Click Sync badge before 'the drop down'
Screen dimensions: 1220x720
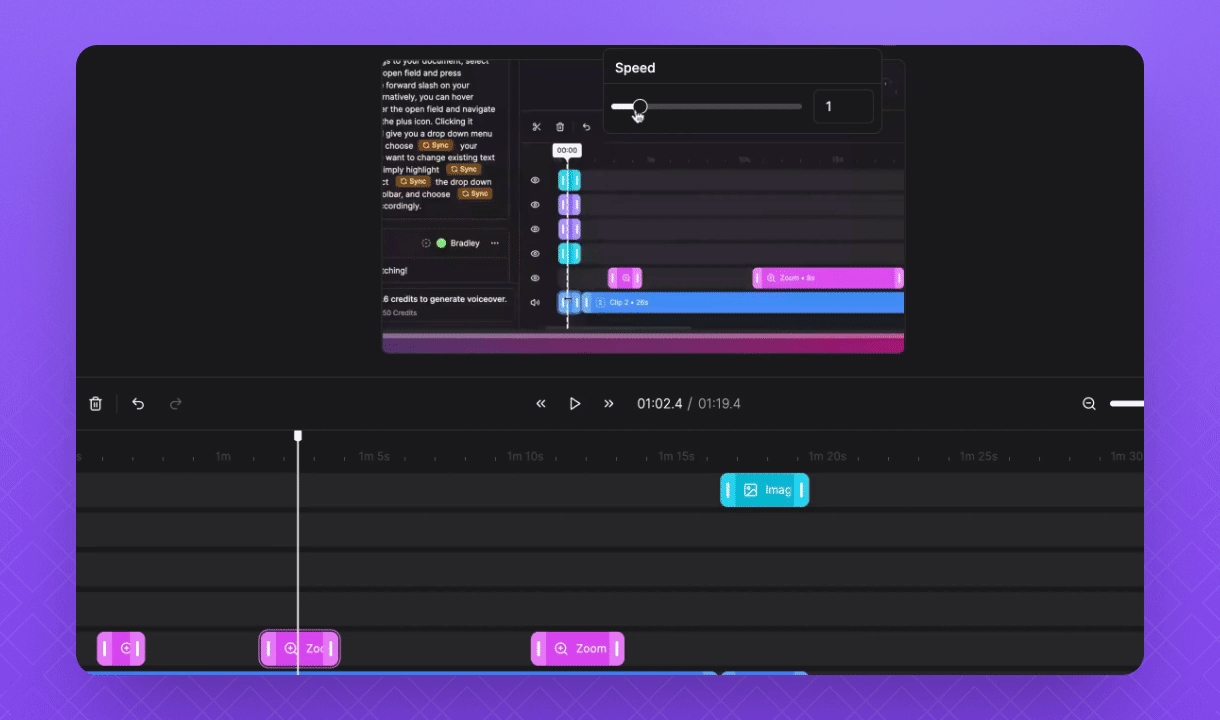click(x=412, y=182)
